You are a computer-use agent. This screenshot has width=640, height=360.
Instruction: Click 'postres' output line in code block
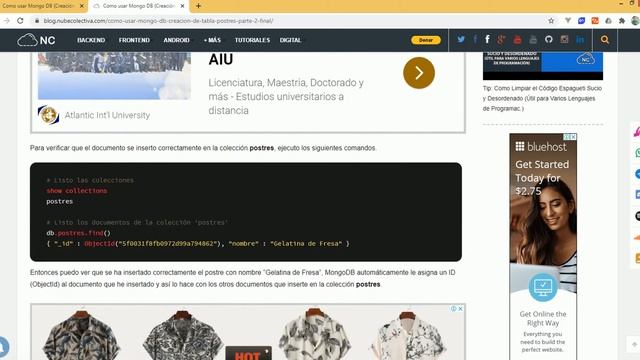click(x=60, y=201)
